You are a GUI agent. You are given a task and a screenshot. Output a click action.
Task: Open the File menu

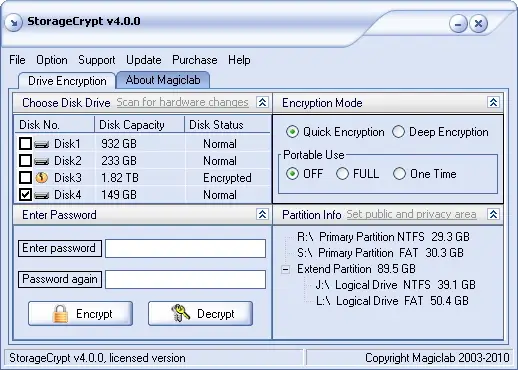coord(17,60)
